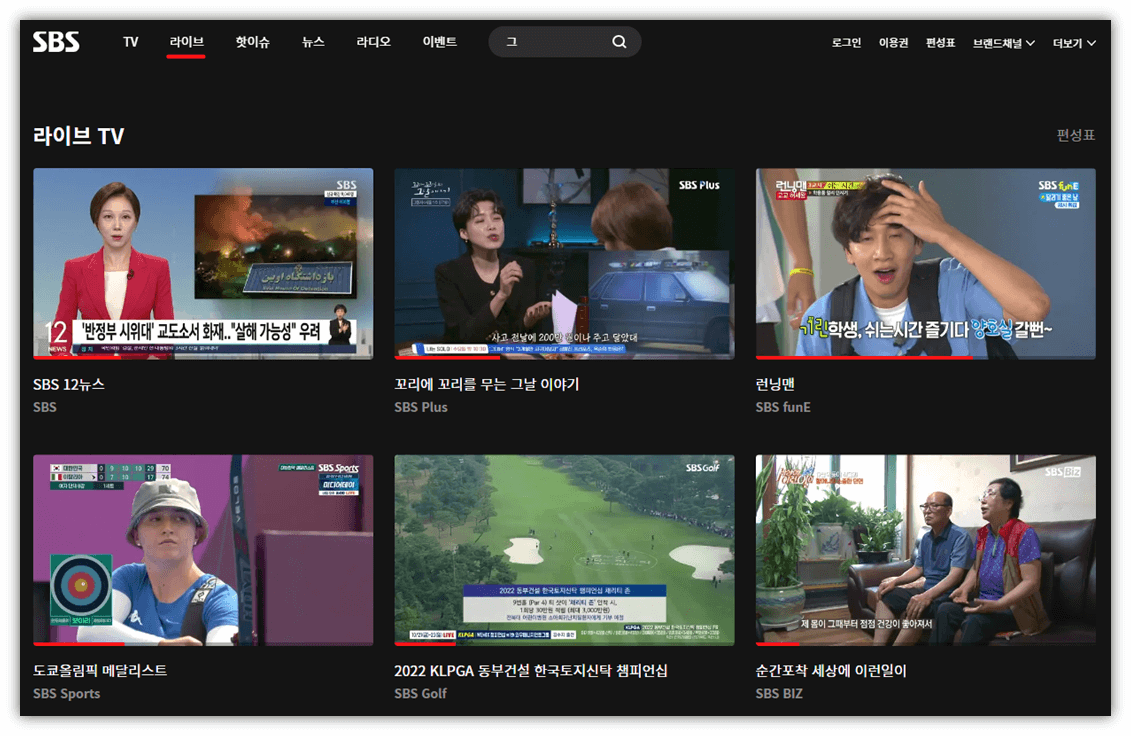Open 순간포착 세상에 이런일이 title
The image size is (1131, 736).
tap(831, 670)
